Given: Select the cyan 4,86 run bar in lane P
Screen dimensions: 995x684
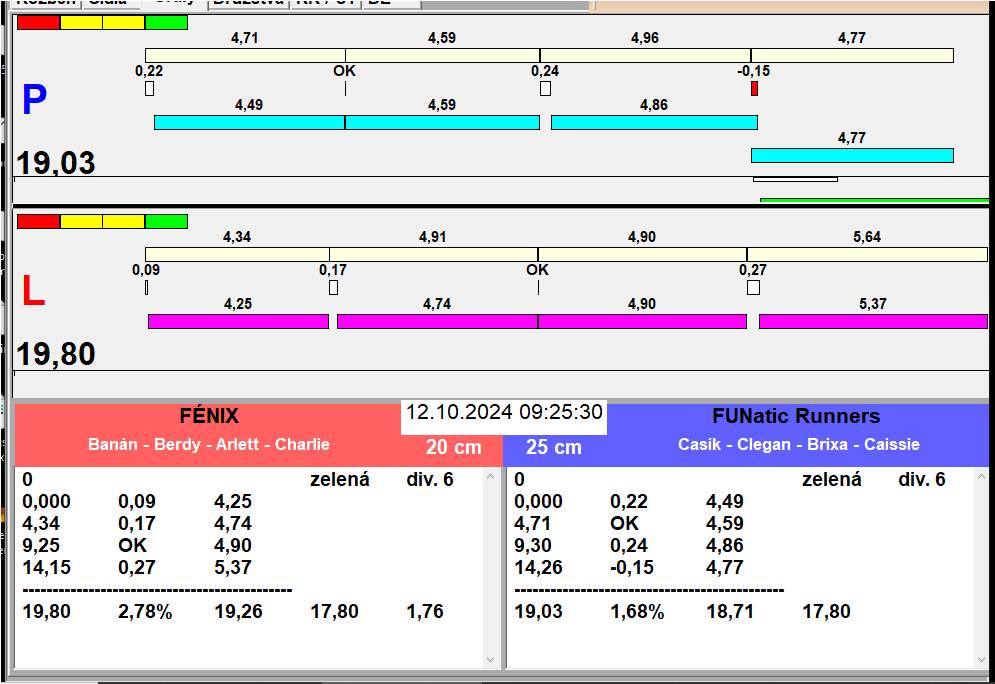Looking at the screenshot, I should pyautogui.click(x=654, y=122).
